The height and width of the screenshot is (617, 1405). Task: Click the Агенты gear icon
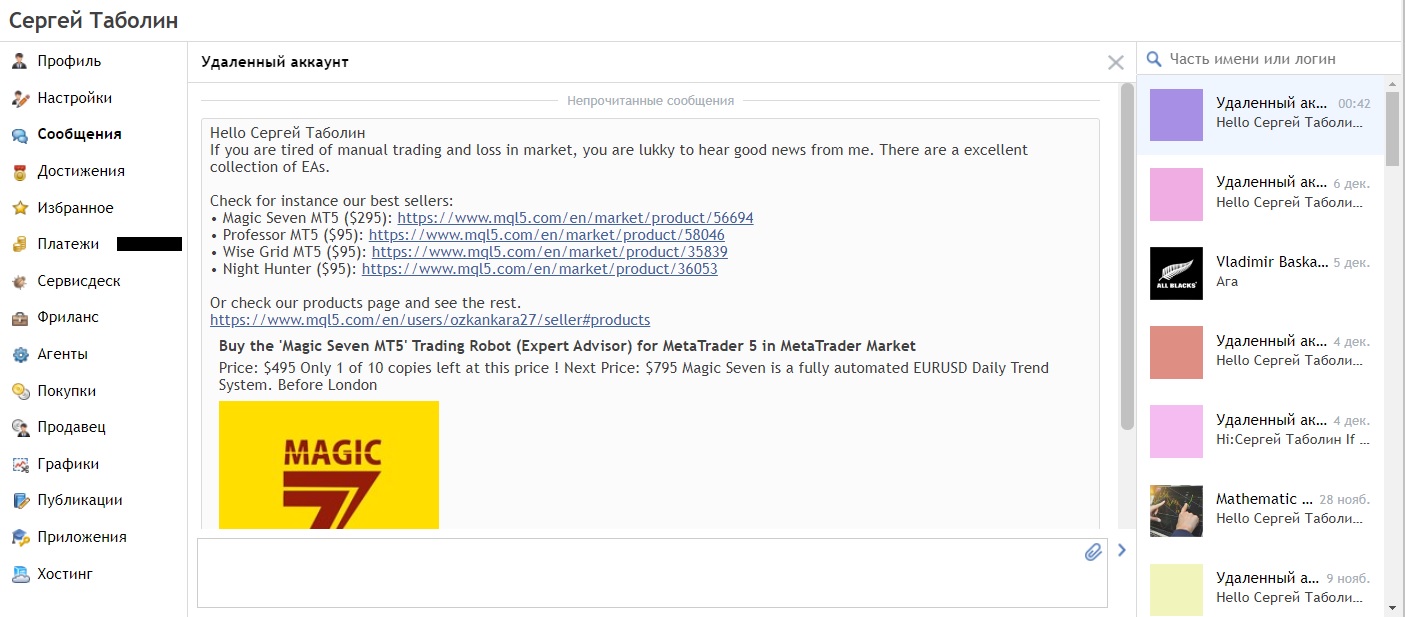(20, 354)
